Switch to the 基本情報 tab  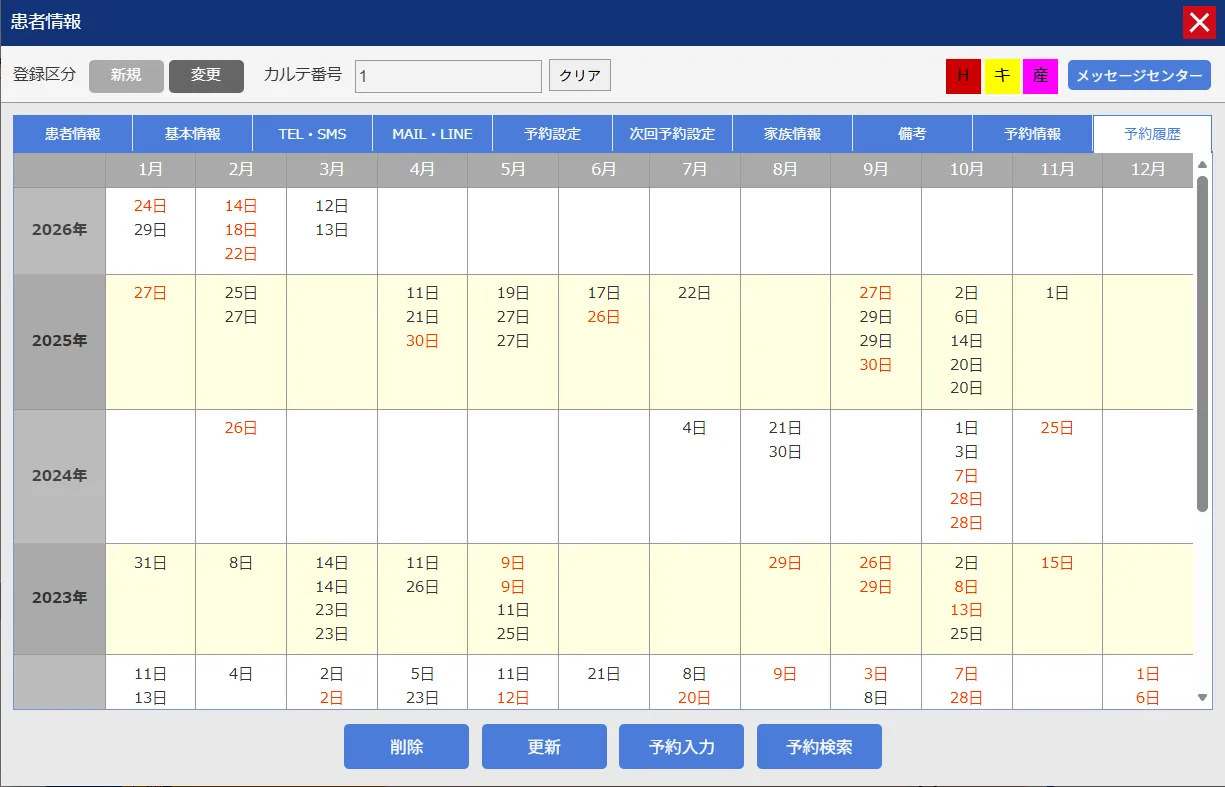[193, 134]
